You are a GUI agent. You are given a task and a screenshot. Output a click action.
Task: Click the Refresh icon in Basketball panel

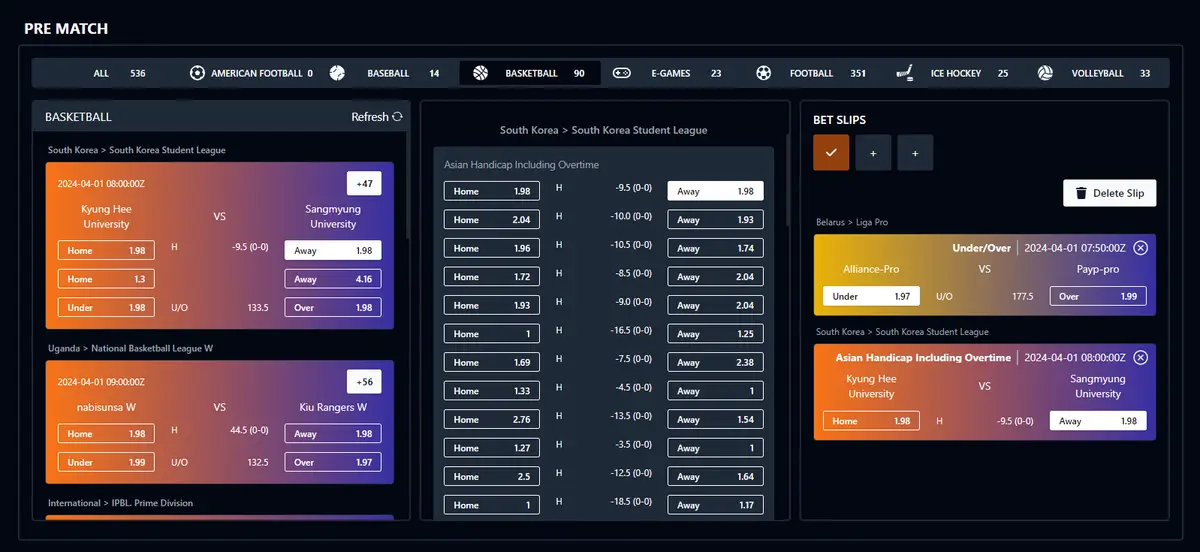point(397,117)
